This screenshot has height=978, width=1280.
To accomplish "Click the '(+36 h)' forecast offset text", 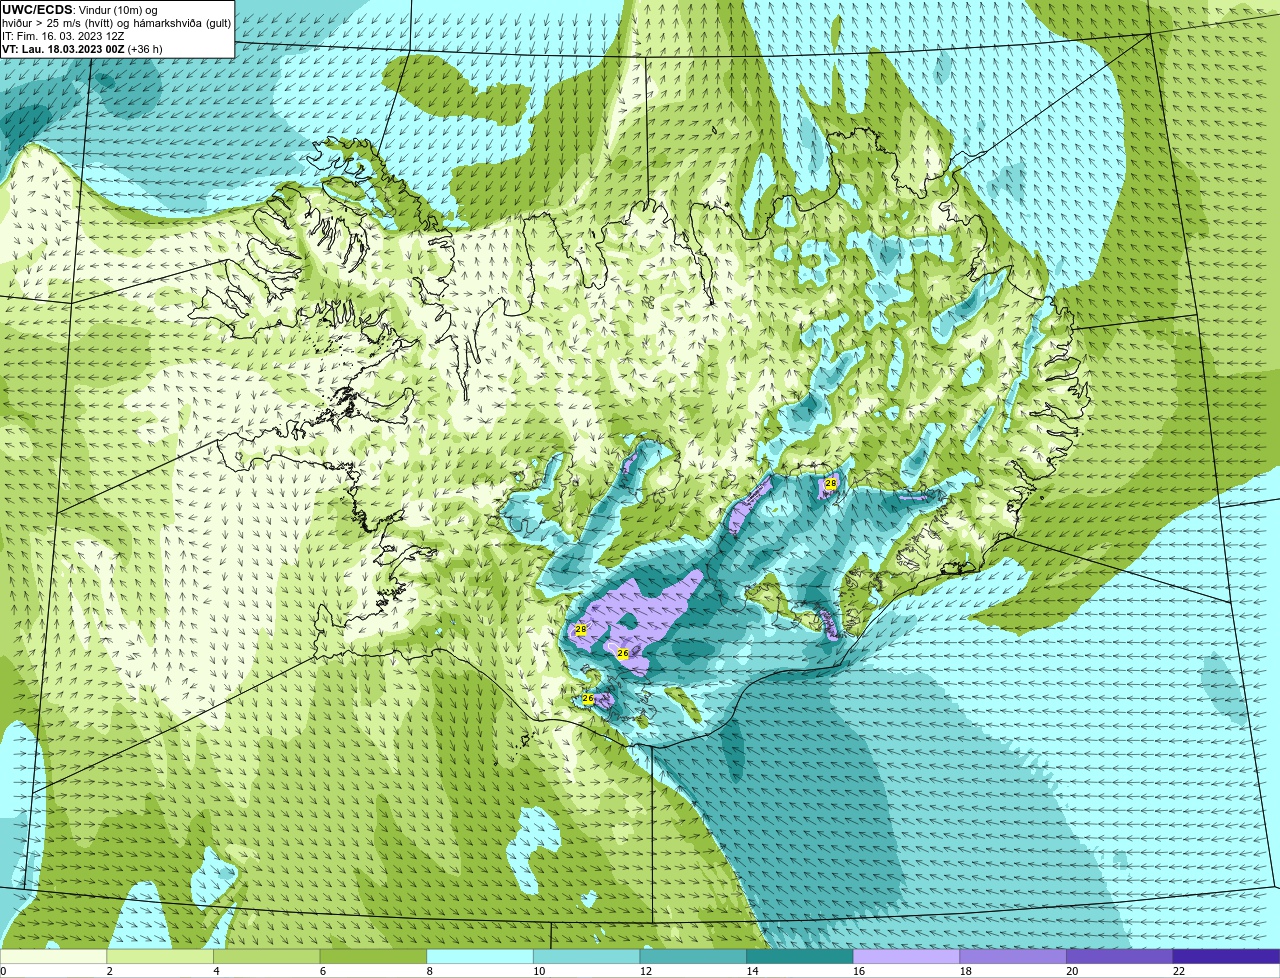I will point(145,49).
